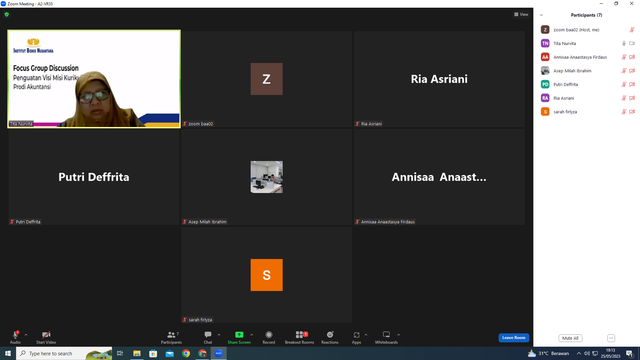Click the Mute All button

click(570, 338)
